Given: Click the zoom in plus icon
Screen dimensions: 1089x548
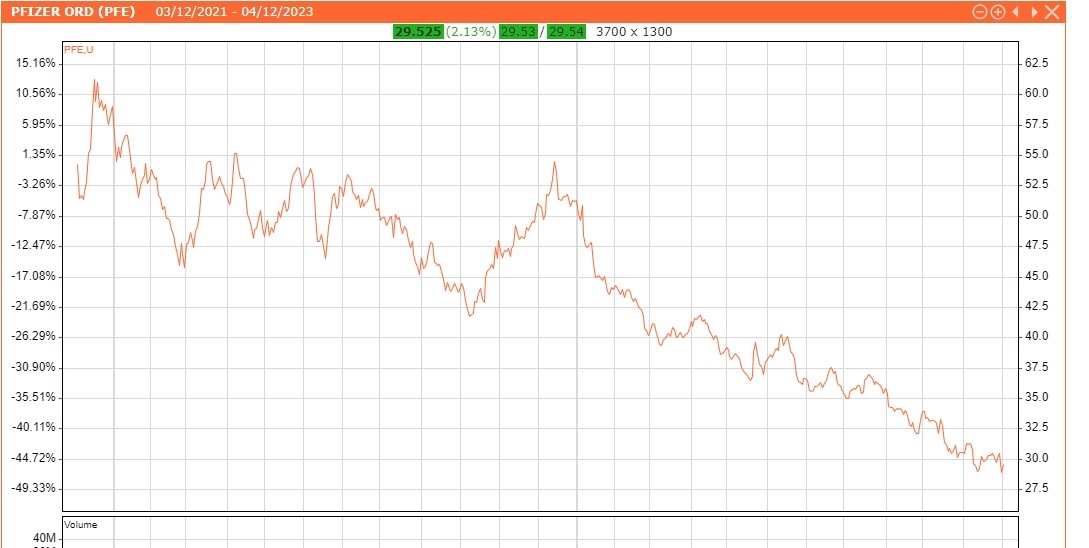Looking at the screenshot, I should (x=997, y=12).
